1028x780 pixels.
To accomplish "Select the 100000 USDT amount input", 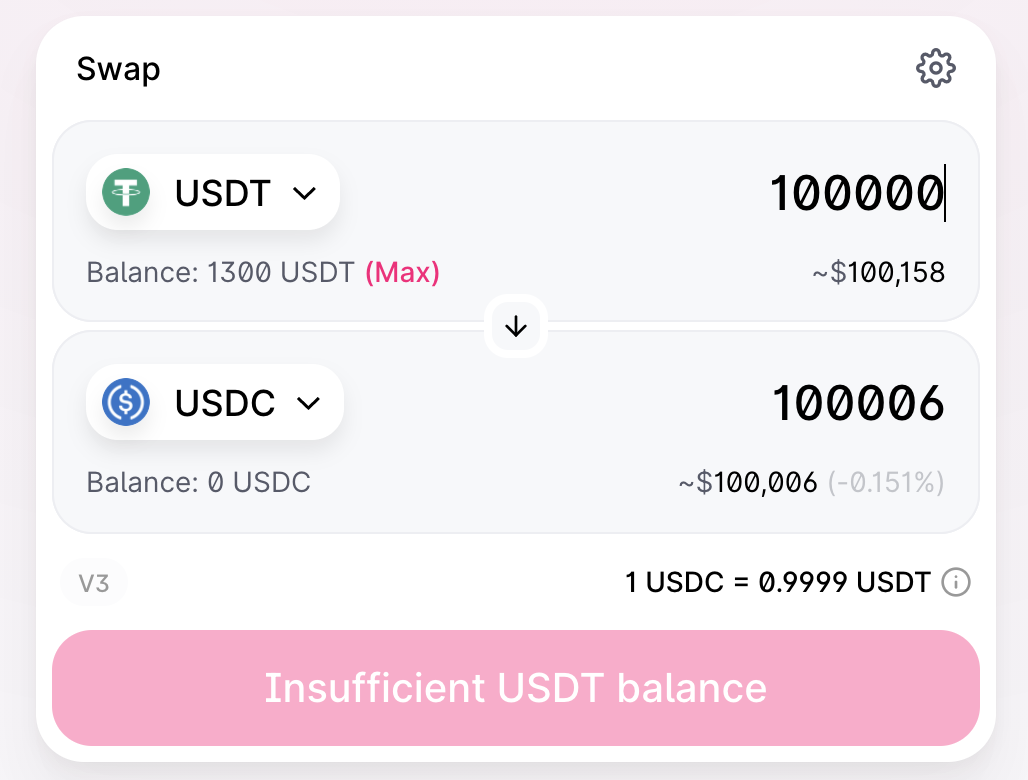I will point(857,192).
